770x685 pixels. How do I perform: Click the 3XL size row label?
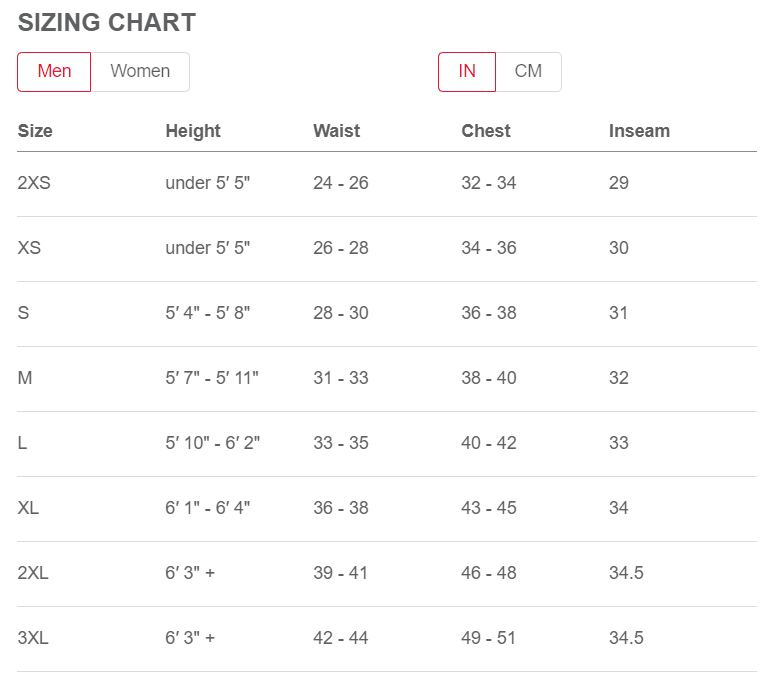[x=33, y=638]
